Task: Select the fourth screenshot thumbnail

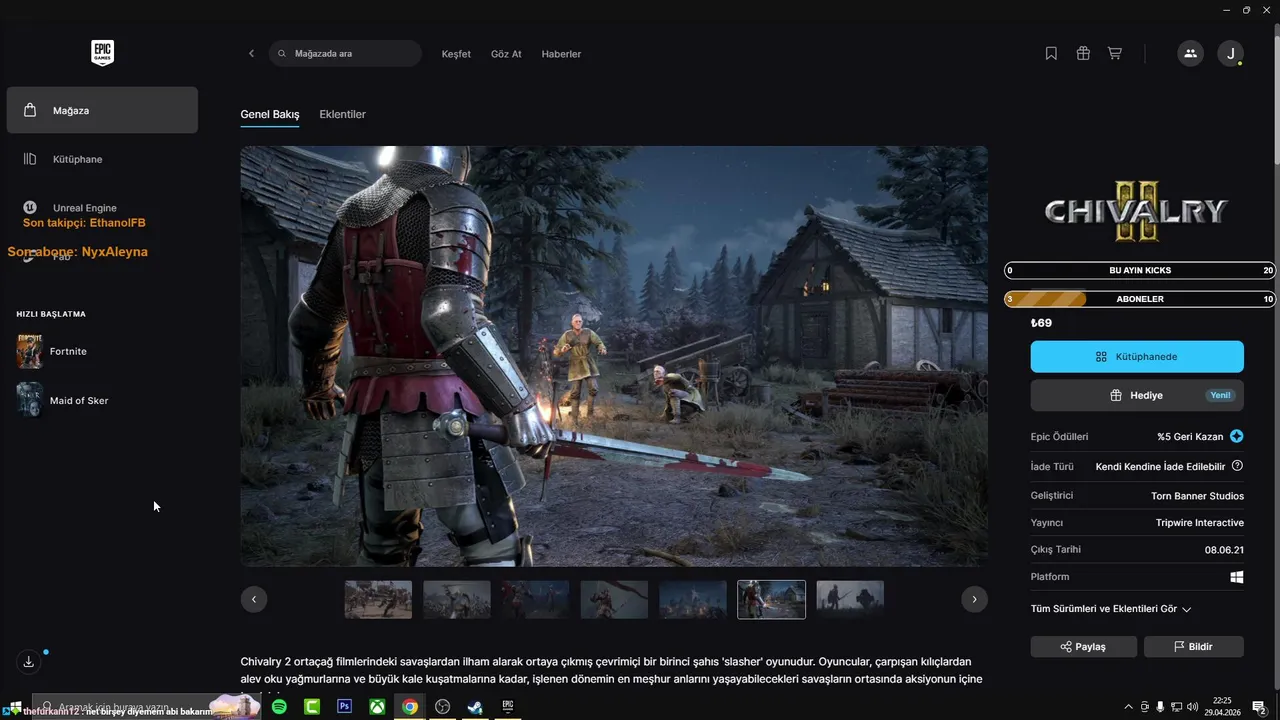Action: [614, 599]
